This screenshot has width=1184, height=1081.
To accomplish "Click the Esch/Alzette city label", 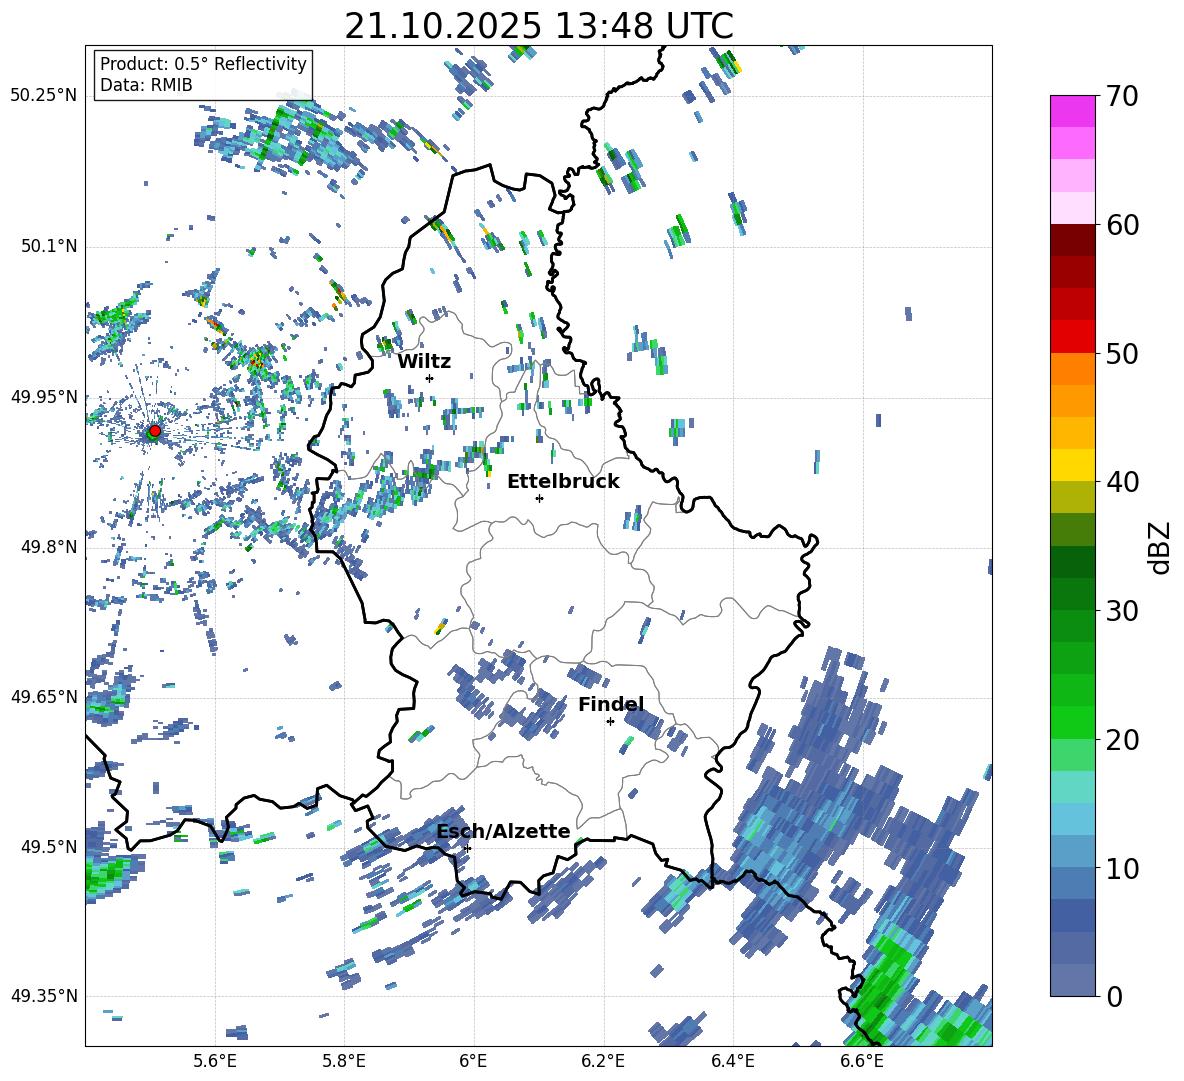I will pos(504,832).
